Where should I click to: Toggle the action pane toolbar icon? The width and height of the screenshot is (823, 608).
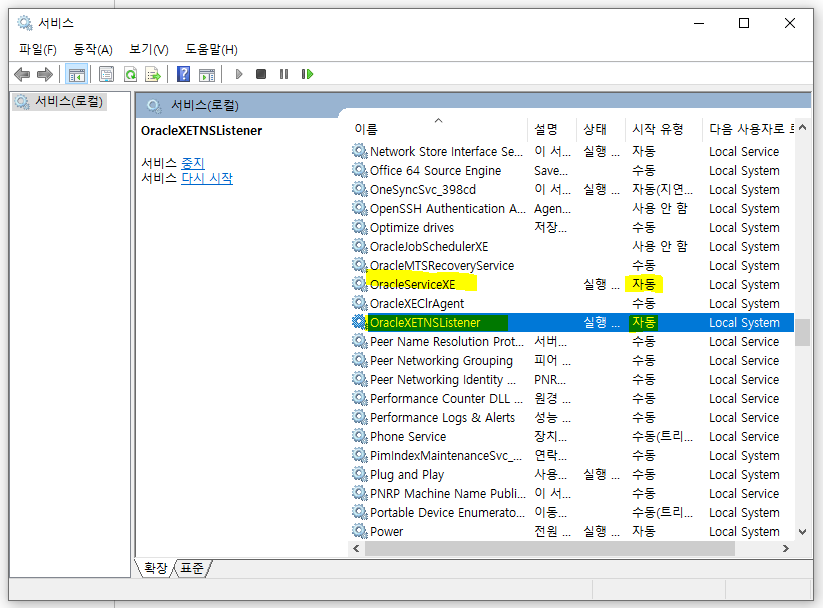click(207, 75)
